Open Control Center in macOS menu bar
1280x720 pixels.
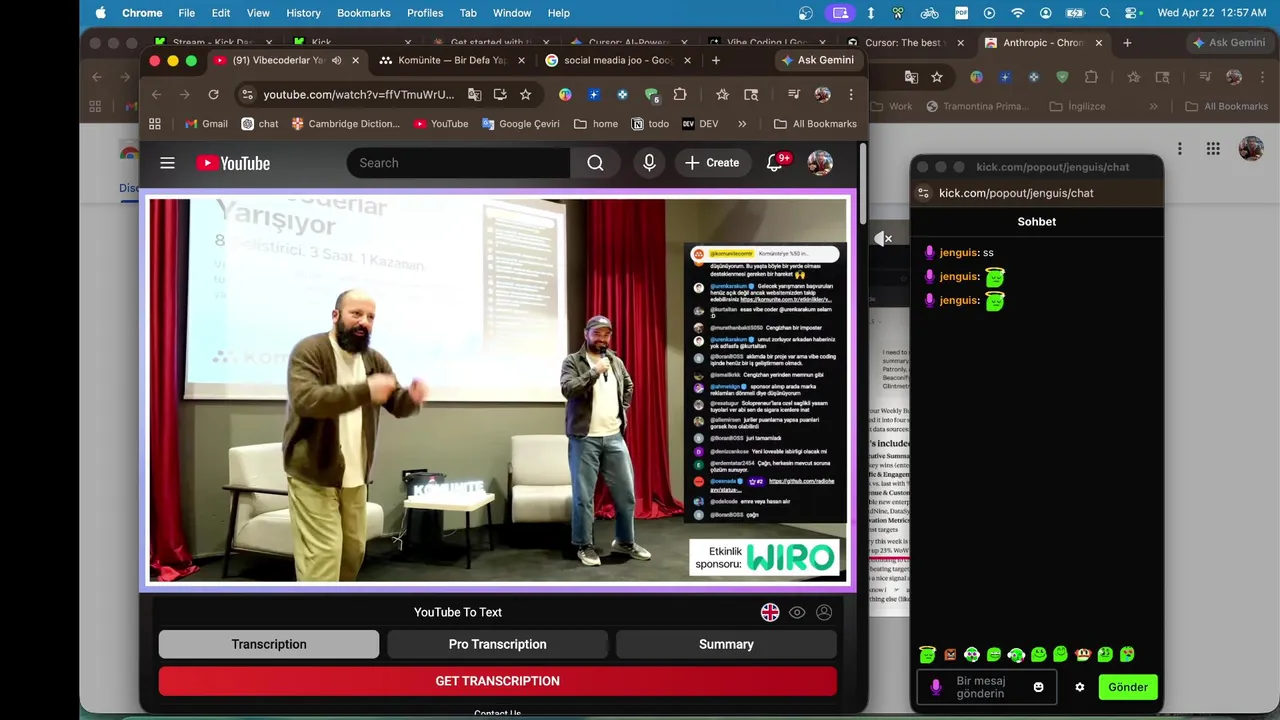coord(1133,13)
